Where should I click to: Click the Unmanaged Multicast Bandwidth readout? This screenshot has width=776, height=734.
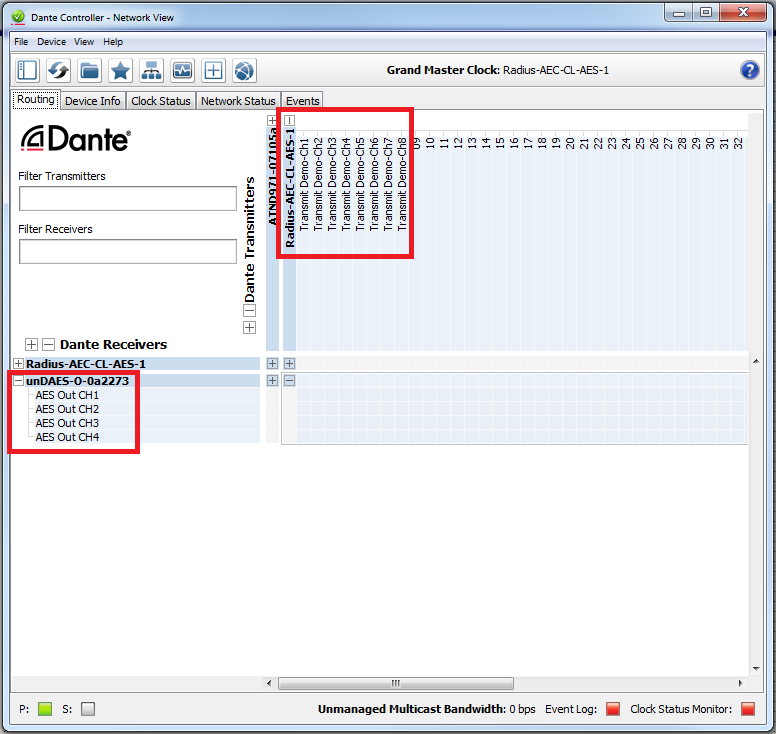point(427,709)
